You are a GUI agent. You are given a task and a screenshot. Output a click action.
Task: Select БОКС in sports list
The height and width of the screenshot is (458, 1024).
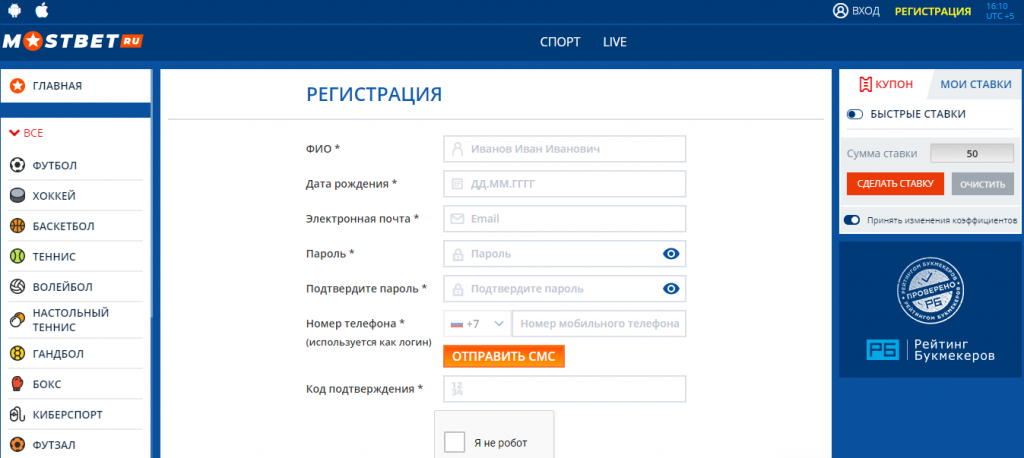76,384
